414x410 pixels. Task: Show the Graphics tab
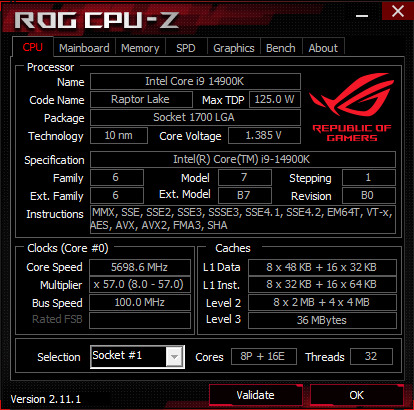click(234, 48)
